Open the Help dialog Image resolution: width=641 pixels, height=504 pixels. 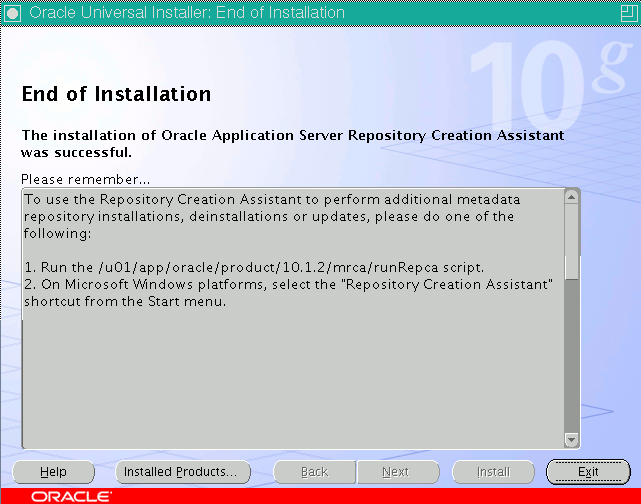[x=54, y=472]
